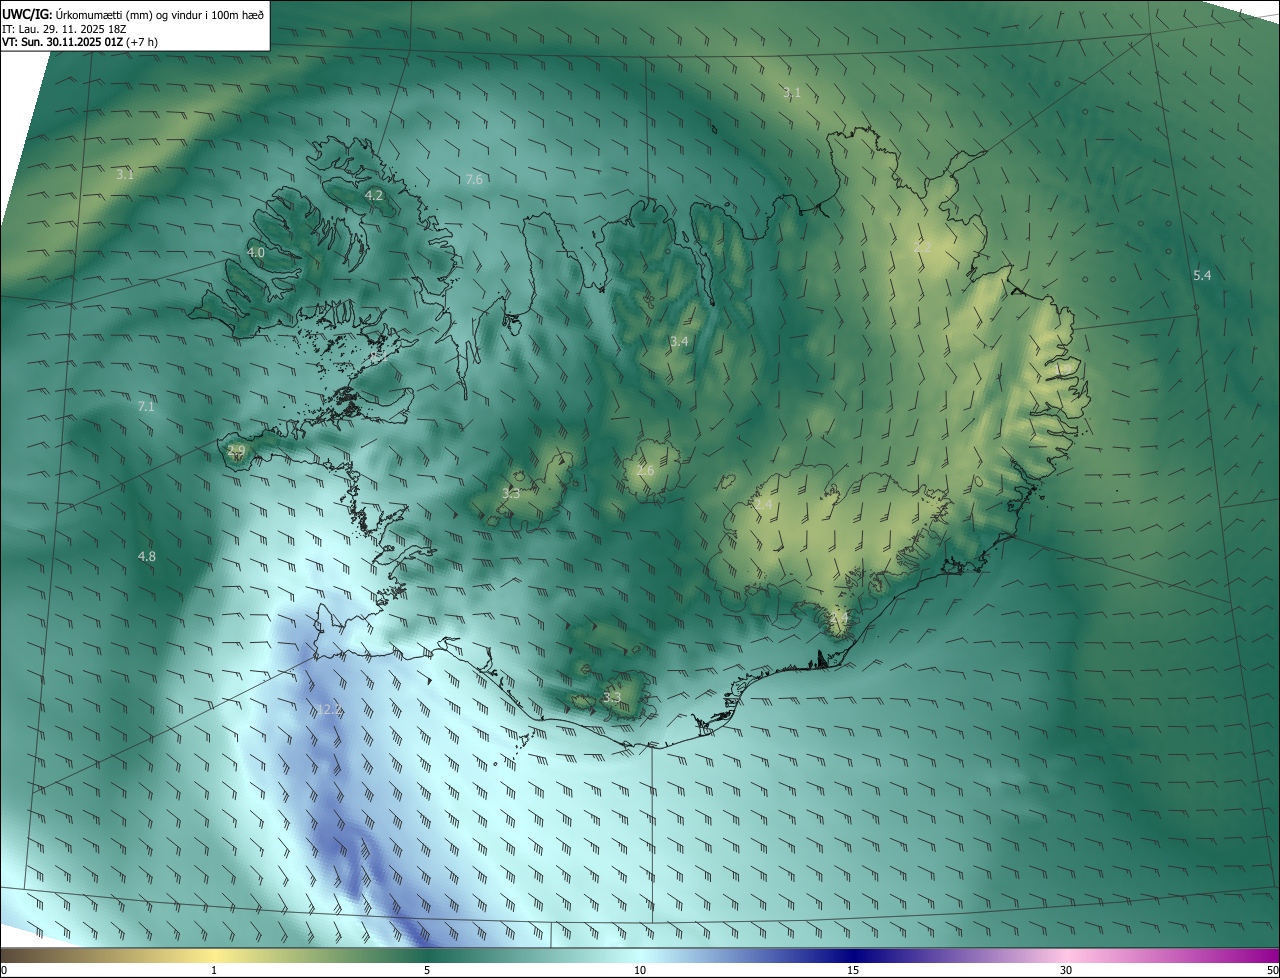Click the 1 tick label on the color scale
Image resolution: width=1280 pixels, height=978 pixels.
tap(214, 970)
